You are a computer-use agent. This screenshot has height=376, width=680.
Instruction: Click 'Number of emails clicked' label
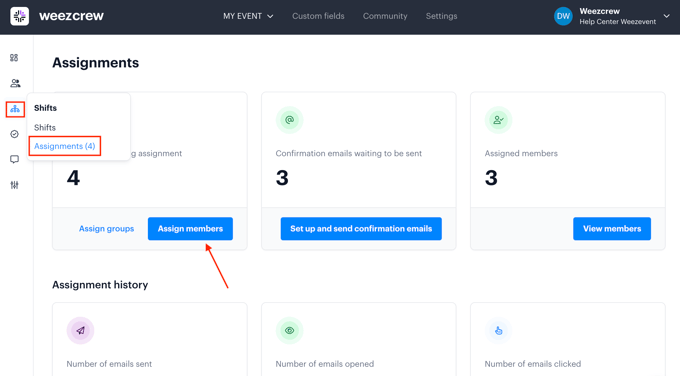533,364
